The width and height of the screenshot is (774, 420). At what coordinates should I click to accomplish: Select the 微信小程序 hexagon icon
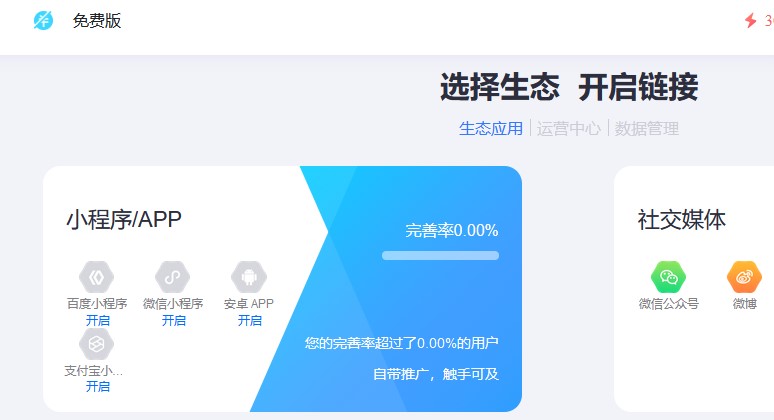coord(173,277)
